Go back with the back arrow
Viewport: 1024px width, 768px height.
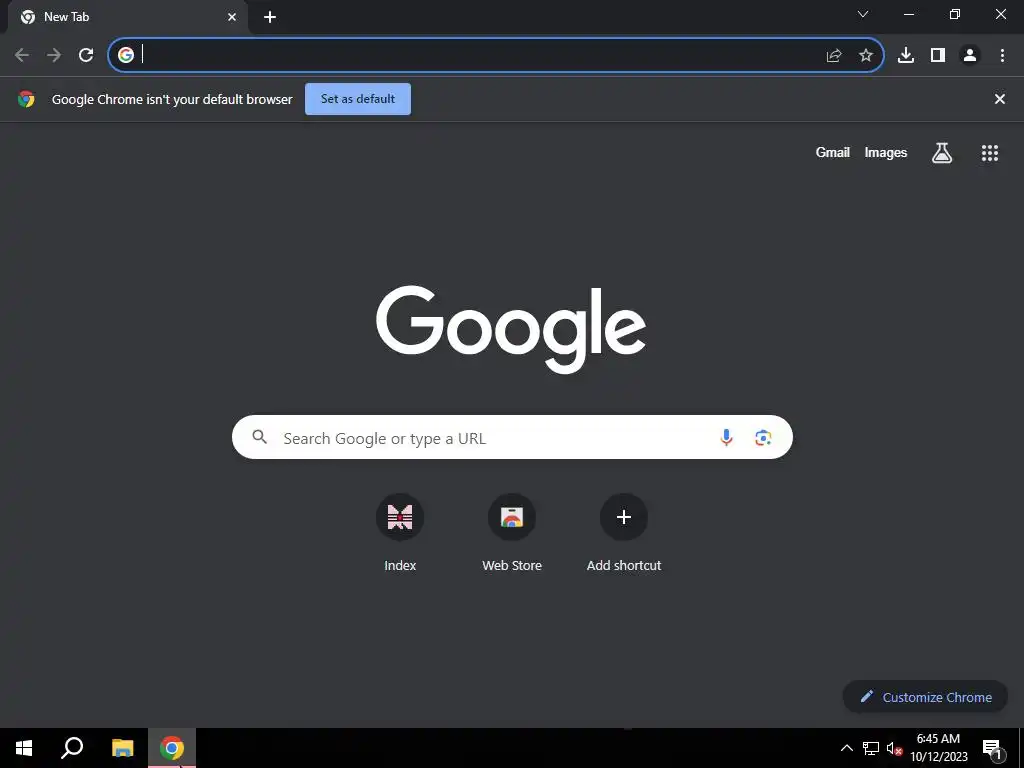(x=22, y=56)
